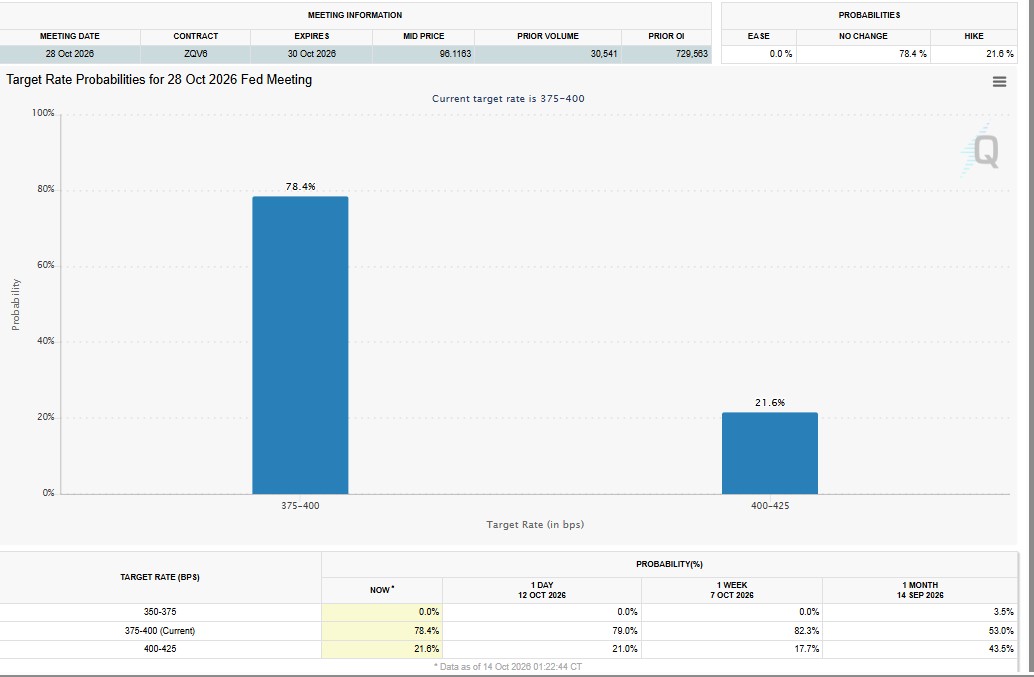Click contract cell ZQV6
This screenshot has height=677, width=1034.
[x=195, y=54]
